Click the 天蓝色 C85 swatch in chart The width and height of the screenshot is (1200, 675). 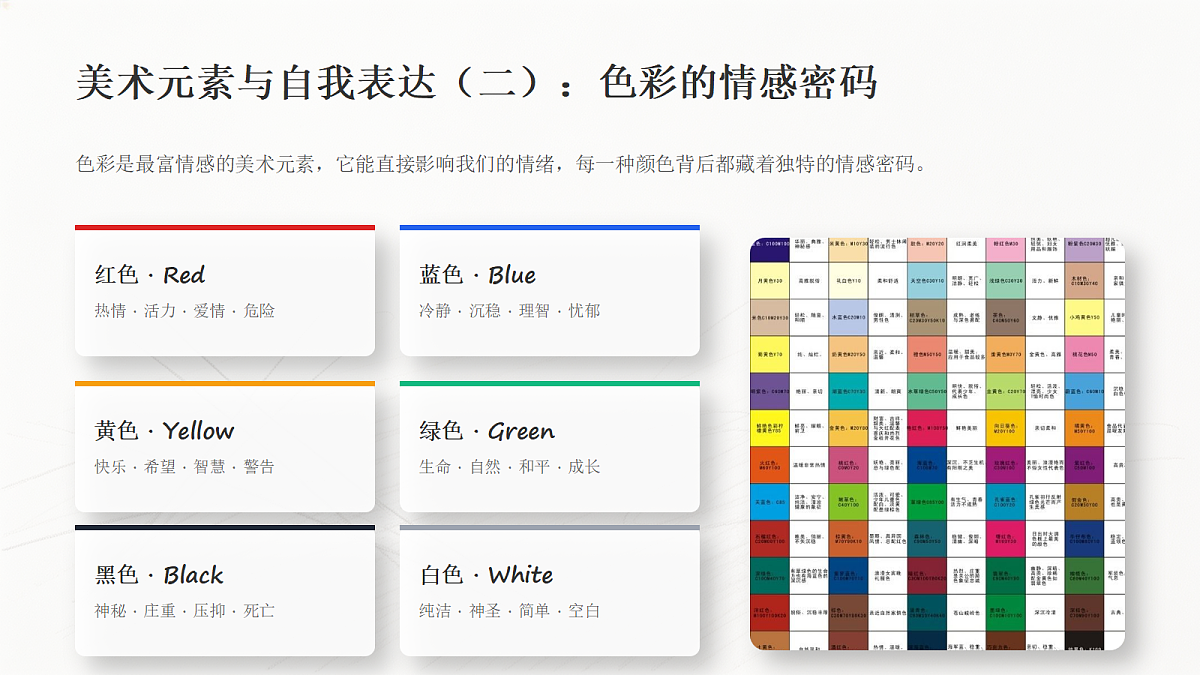point(769,502)
